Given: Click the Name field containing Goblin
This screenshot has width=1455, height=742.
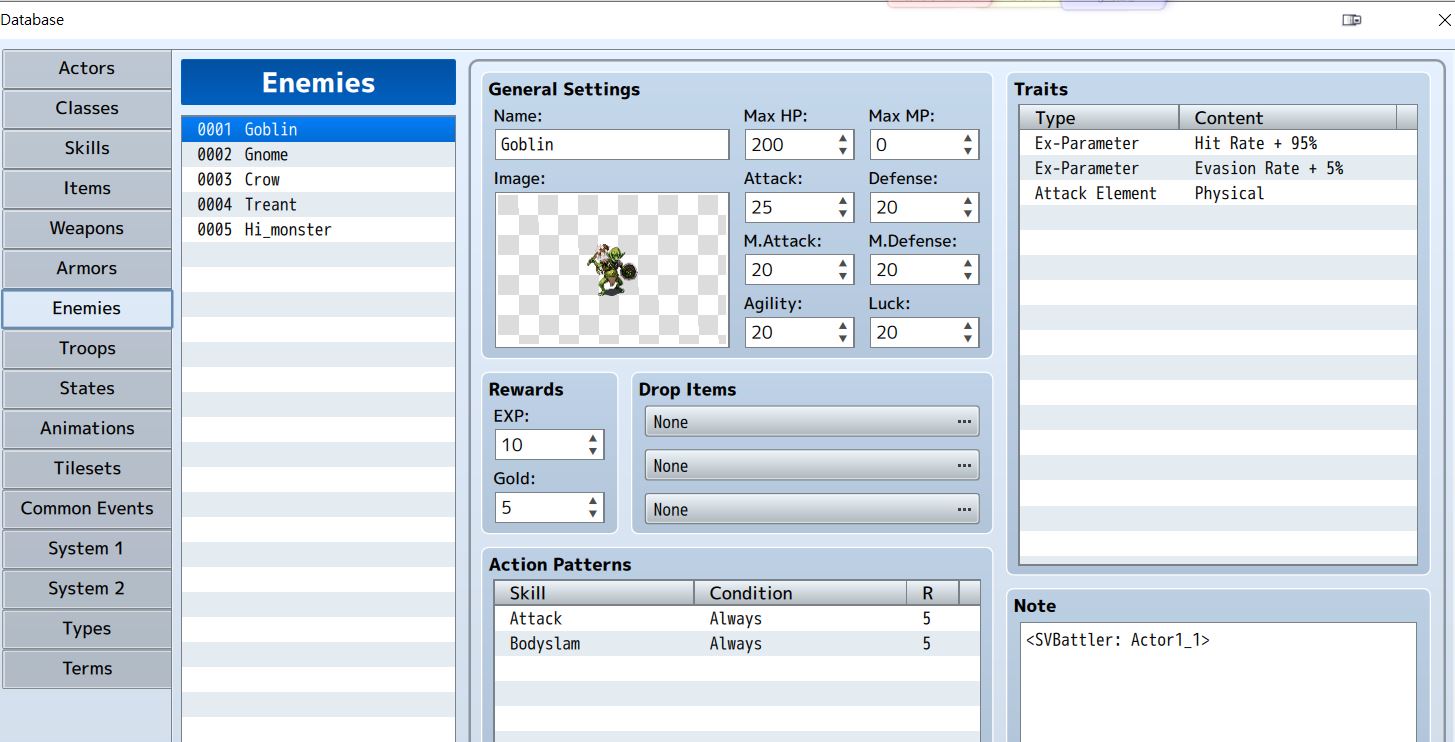Looking at the screenshot, I should [612, 144].
